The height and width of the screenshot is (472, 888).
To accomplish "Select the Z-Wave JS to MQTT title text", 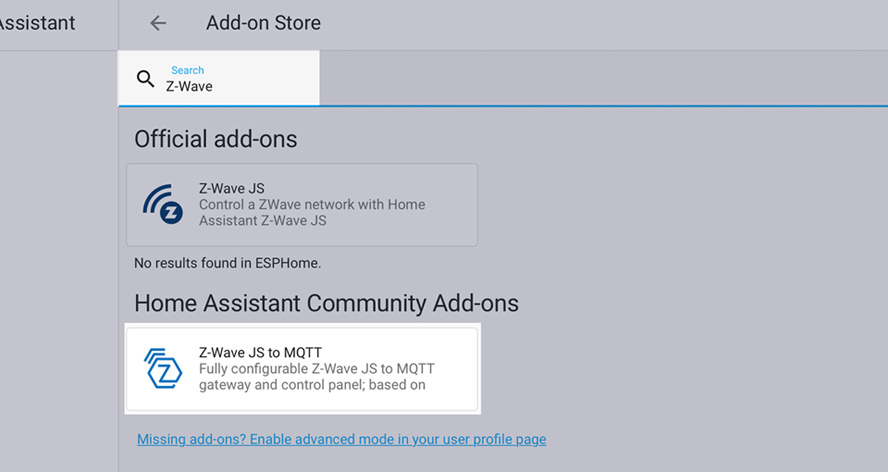I will (x=261, y=352).
